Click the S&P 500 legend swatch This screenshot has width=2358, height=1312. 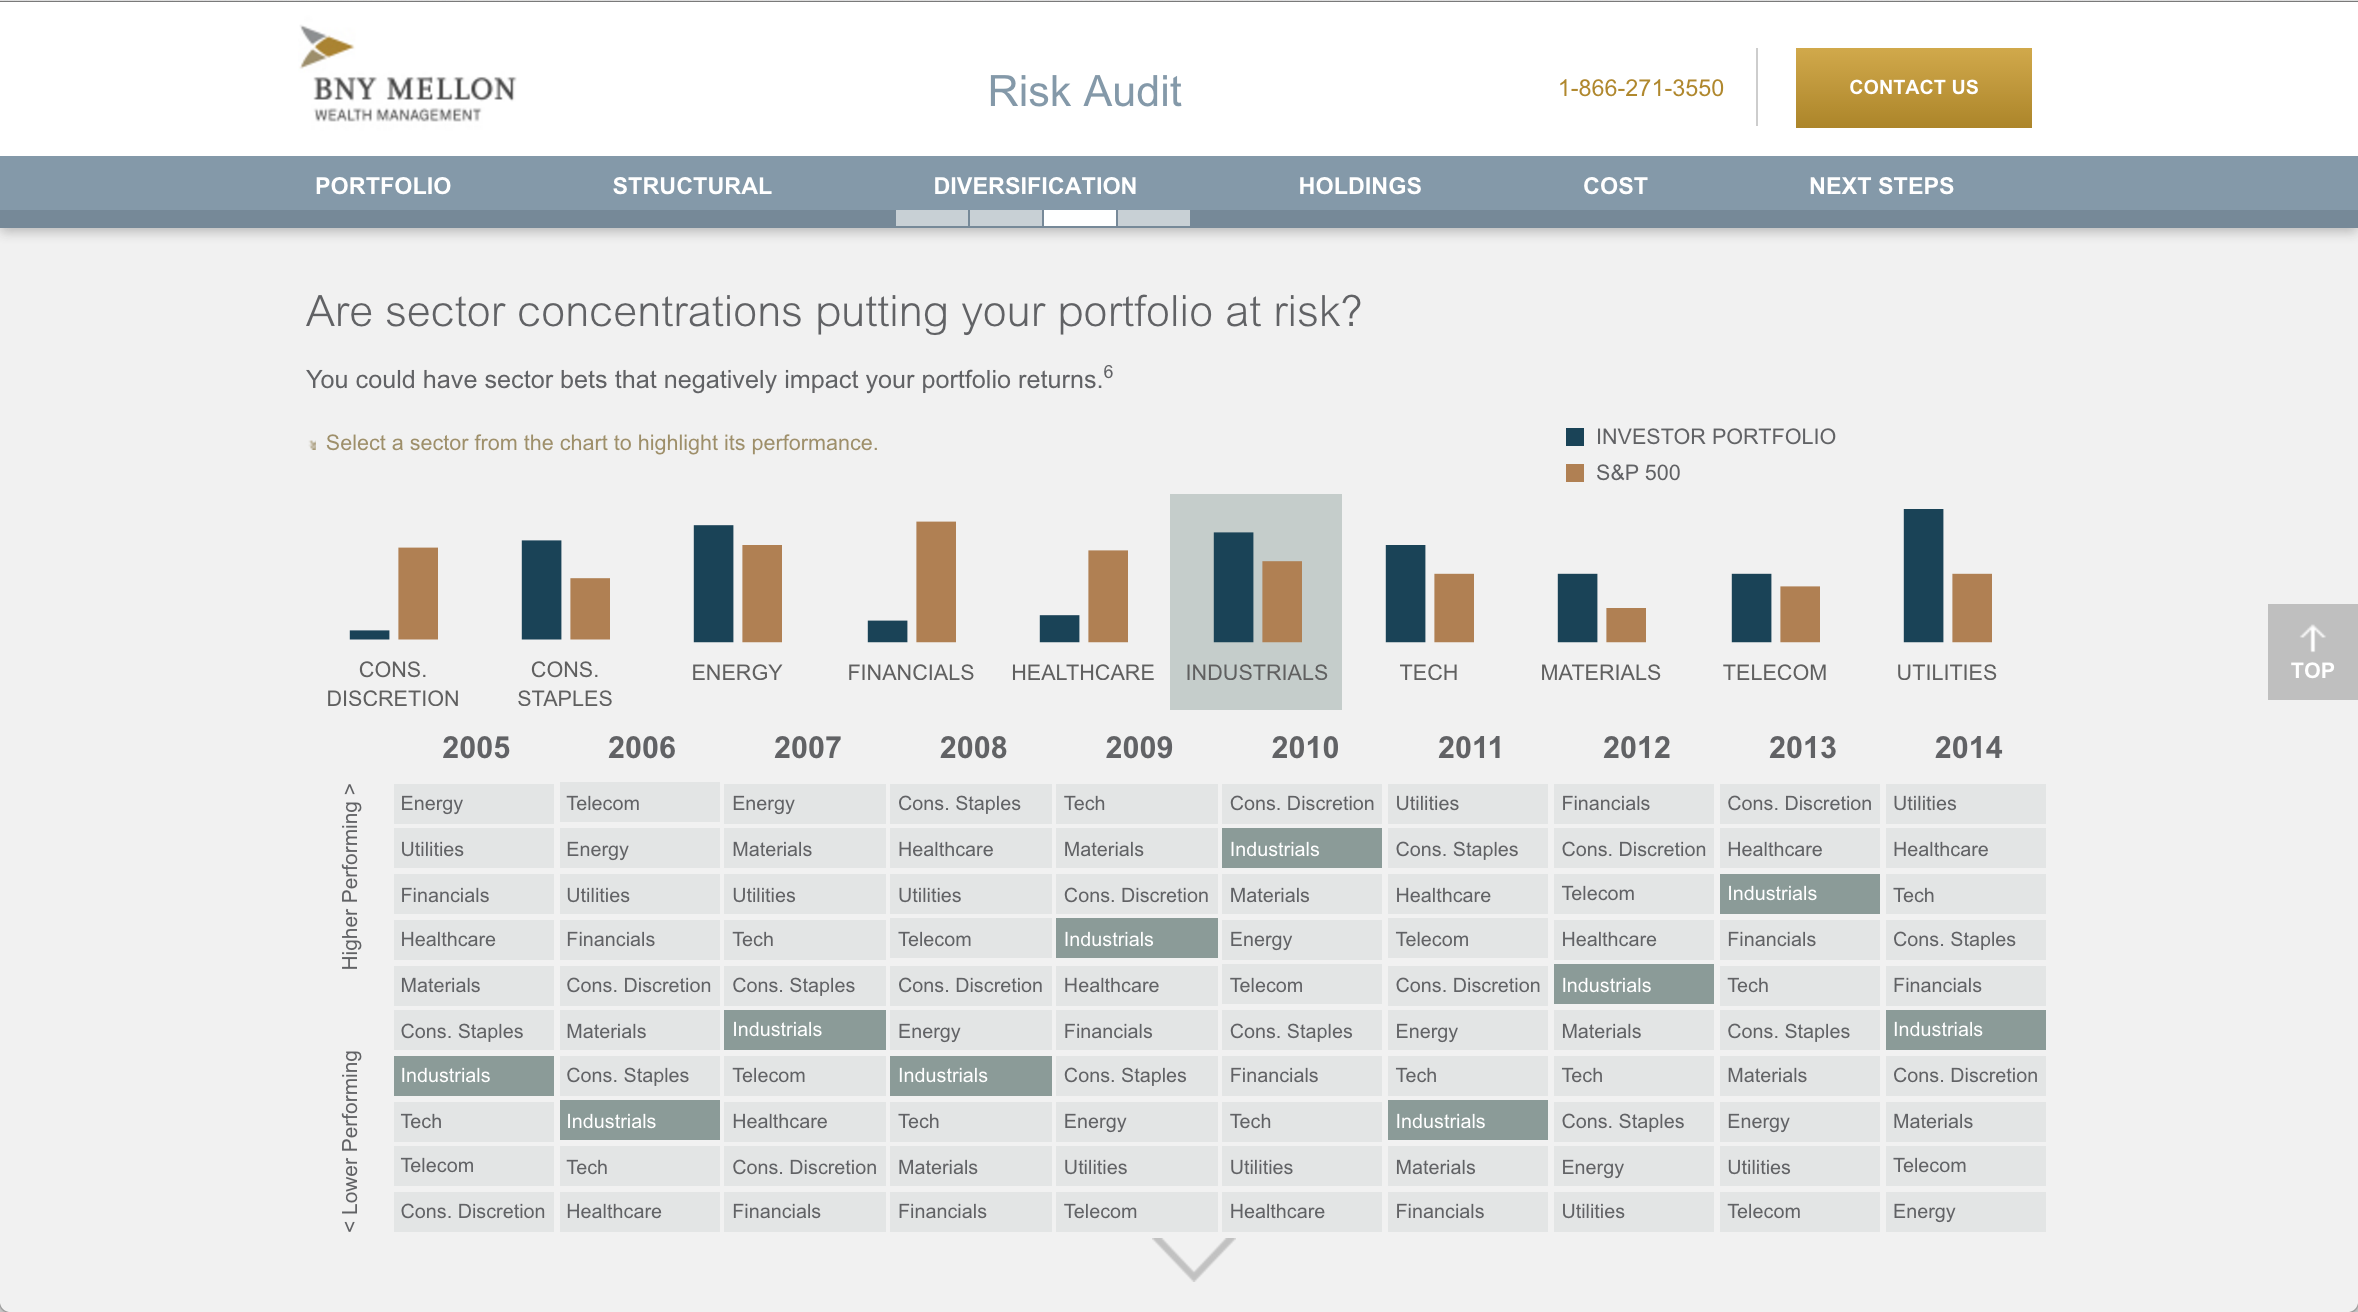1575,473
